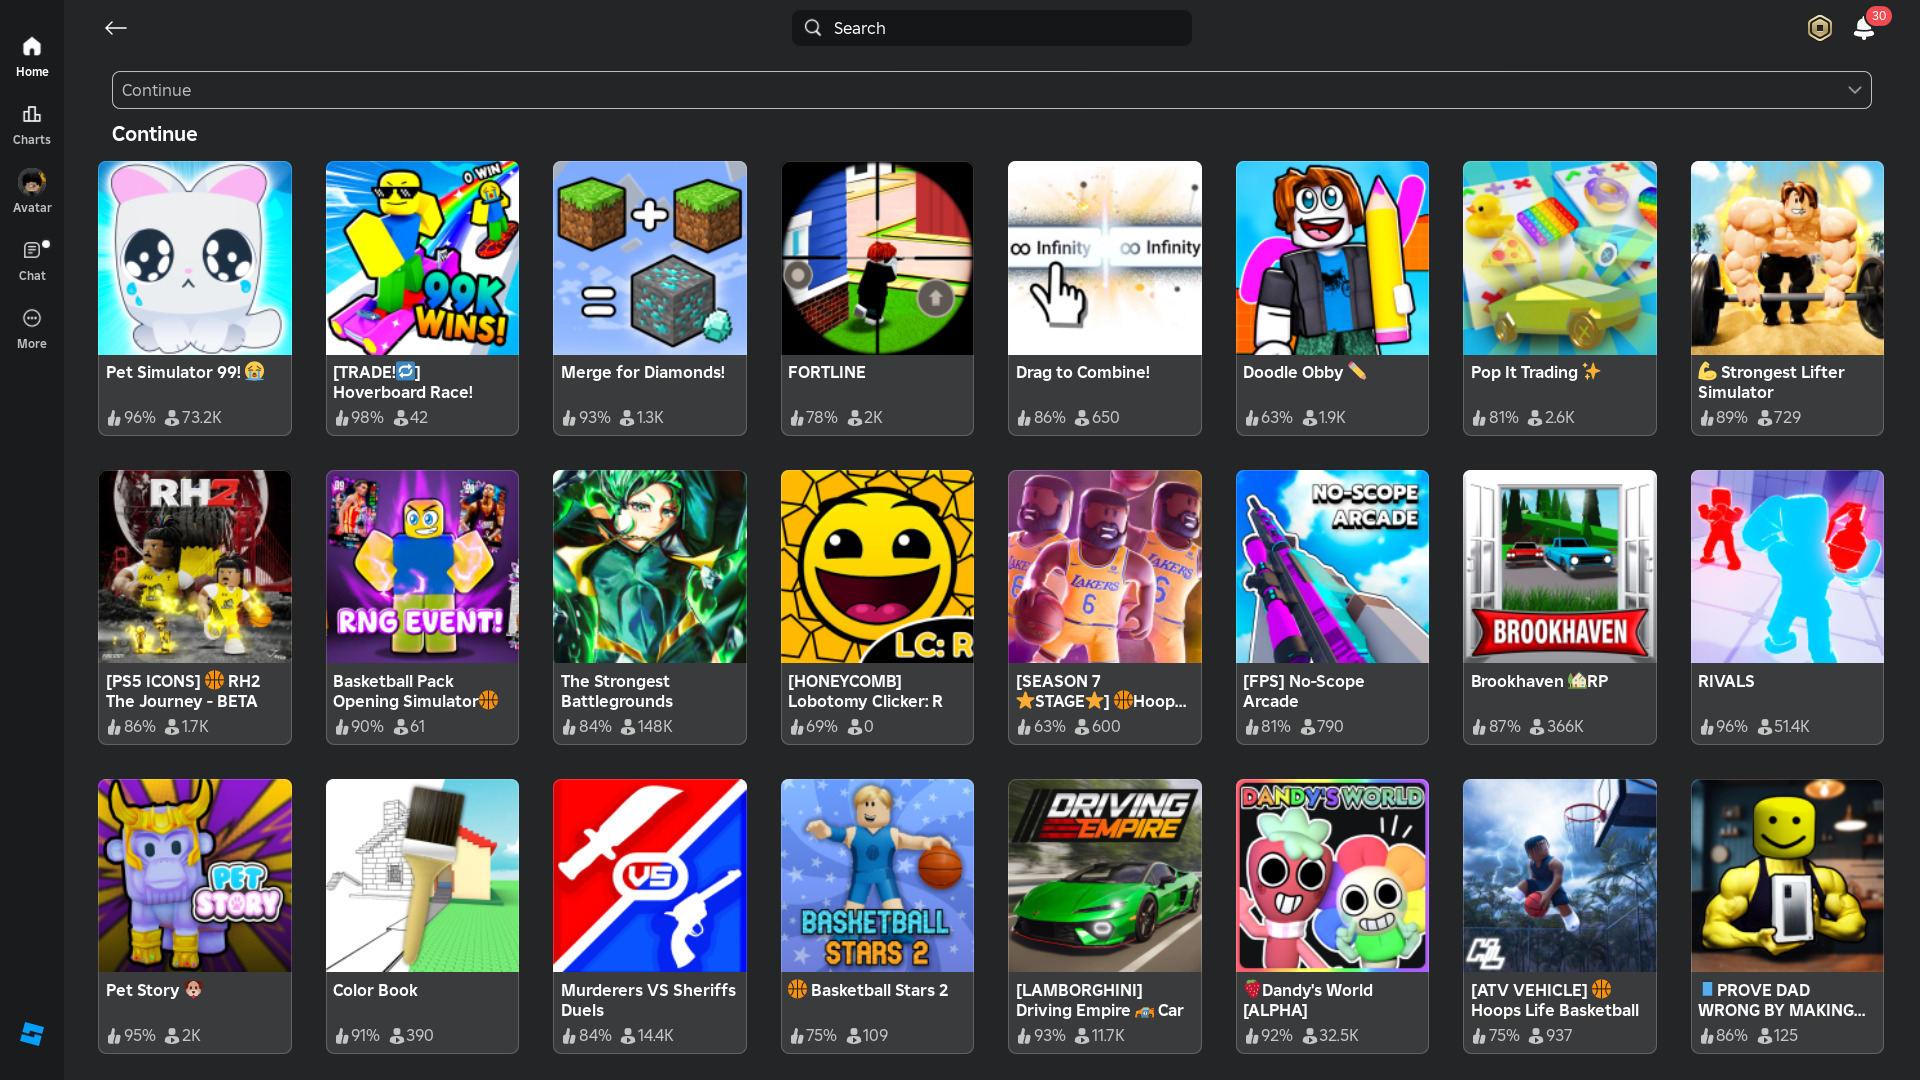Viewport: 1920px width, 1080px height.
Task: Open the Brookhaven RP game tile
Action: 1559,606
